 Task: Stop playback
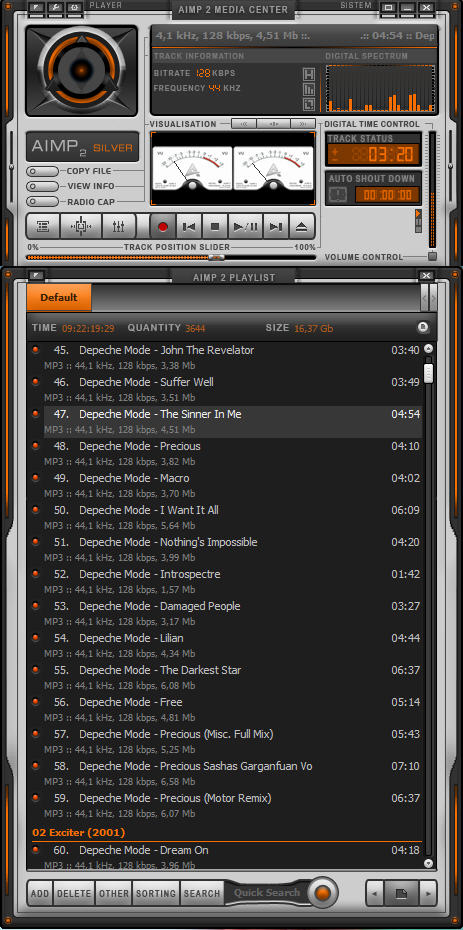(x=215, y=227)
